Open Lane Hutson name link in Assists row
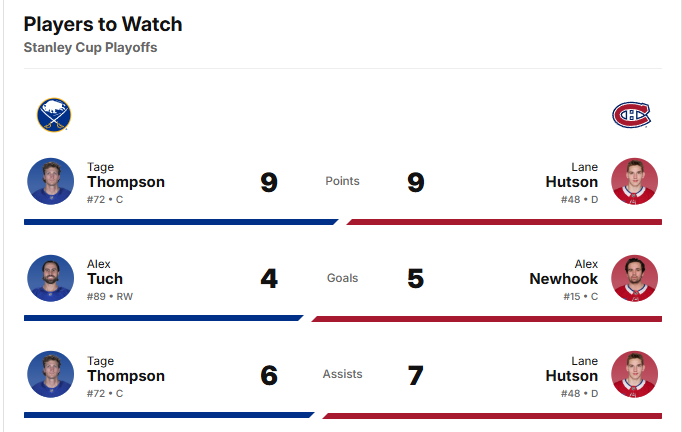 pyautogui.click(x=572, y=370)
